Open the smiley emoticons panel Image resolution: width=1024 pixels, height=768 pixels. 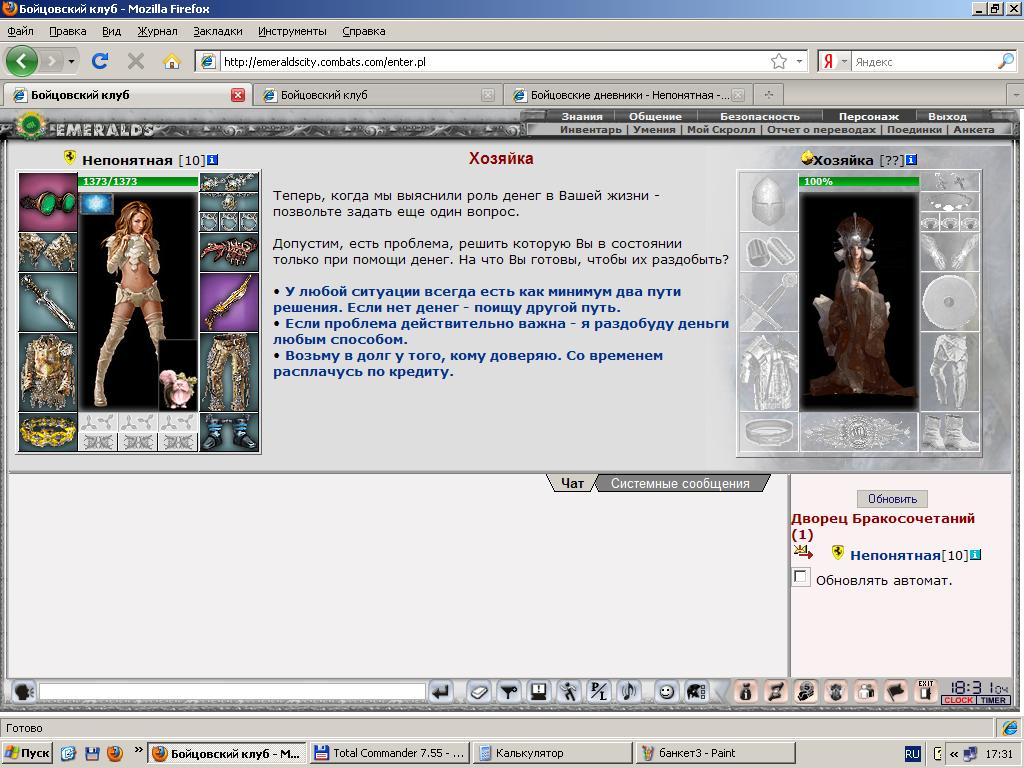pyautogui.click(x=666, y=691)
